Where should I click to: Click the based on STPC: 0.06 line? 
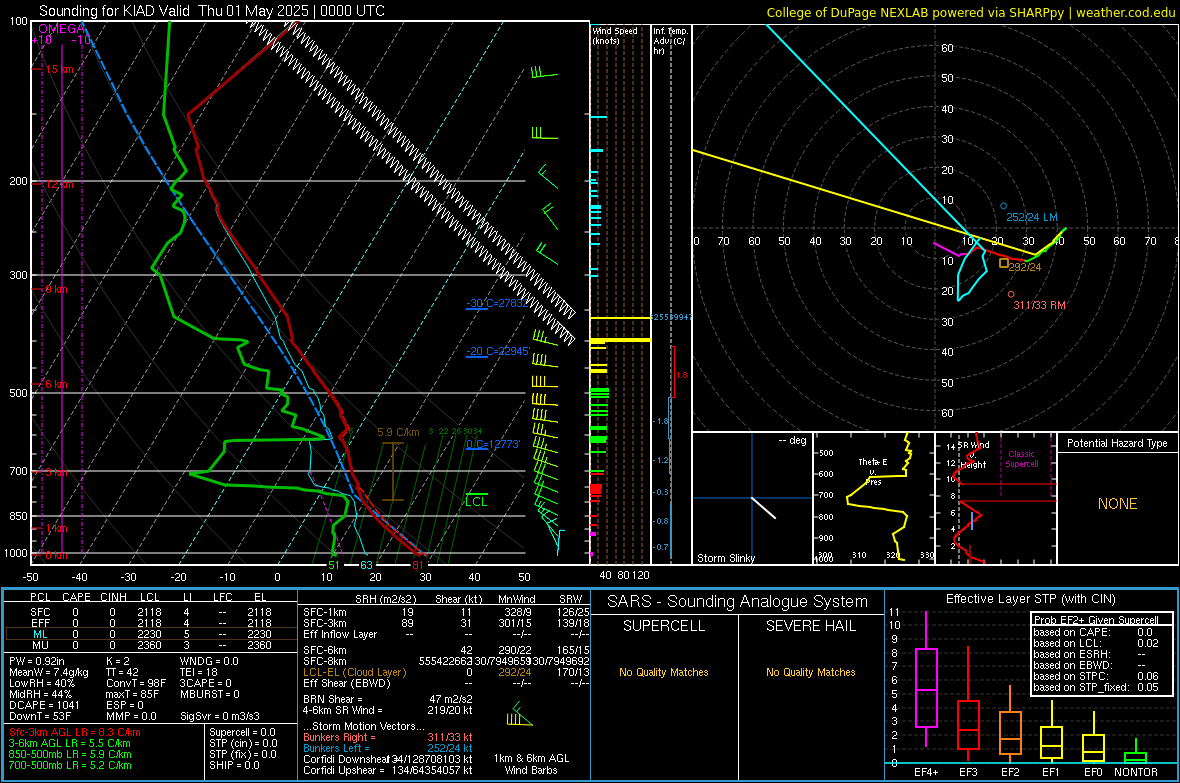[1096, 675]
